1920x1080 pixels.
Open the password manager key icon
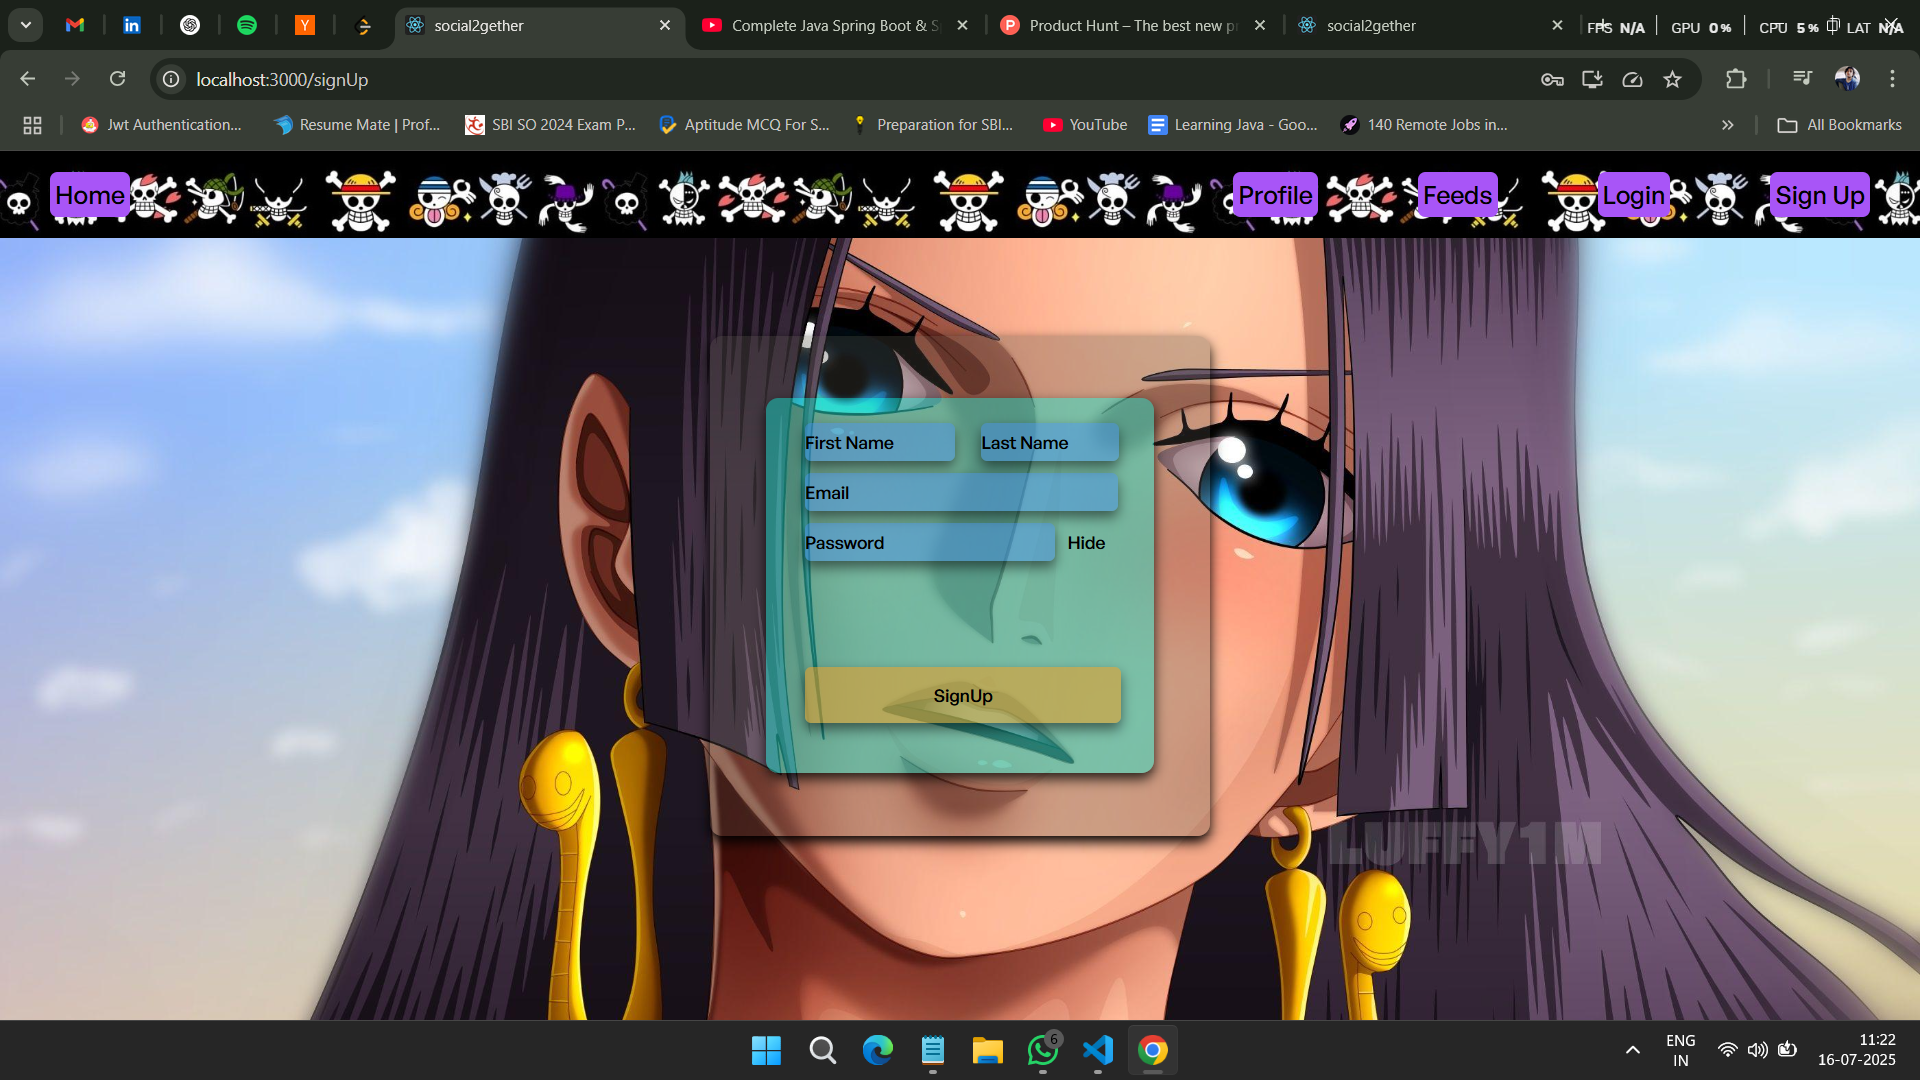tap(1552, 79)
